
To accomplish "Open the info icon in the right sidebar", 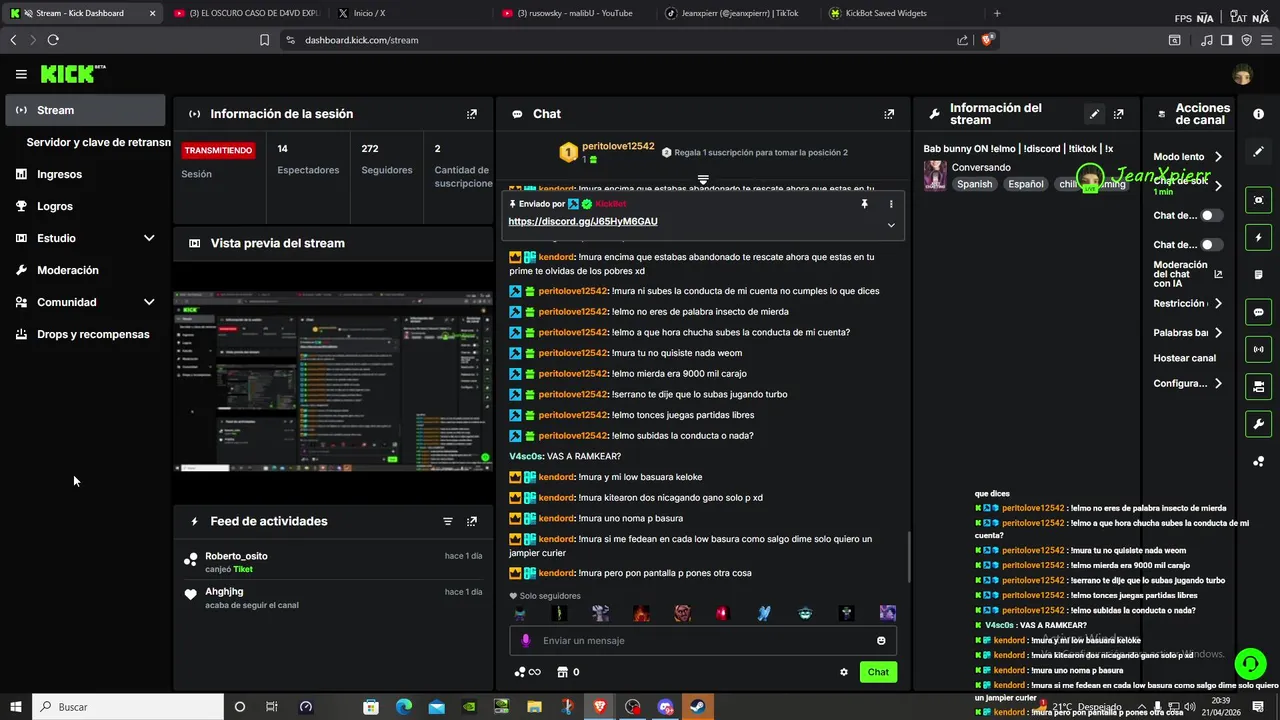I will tap(1258, 114).
